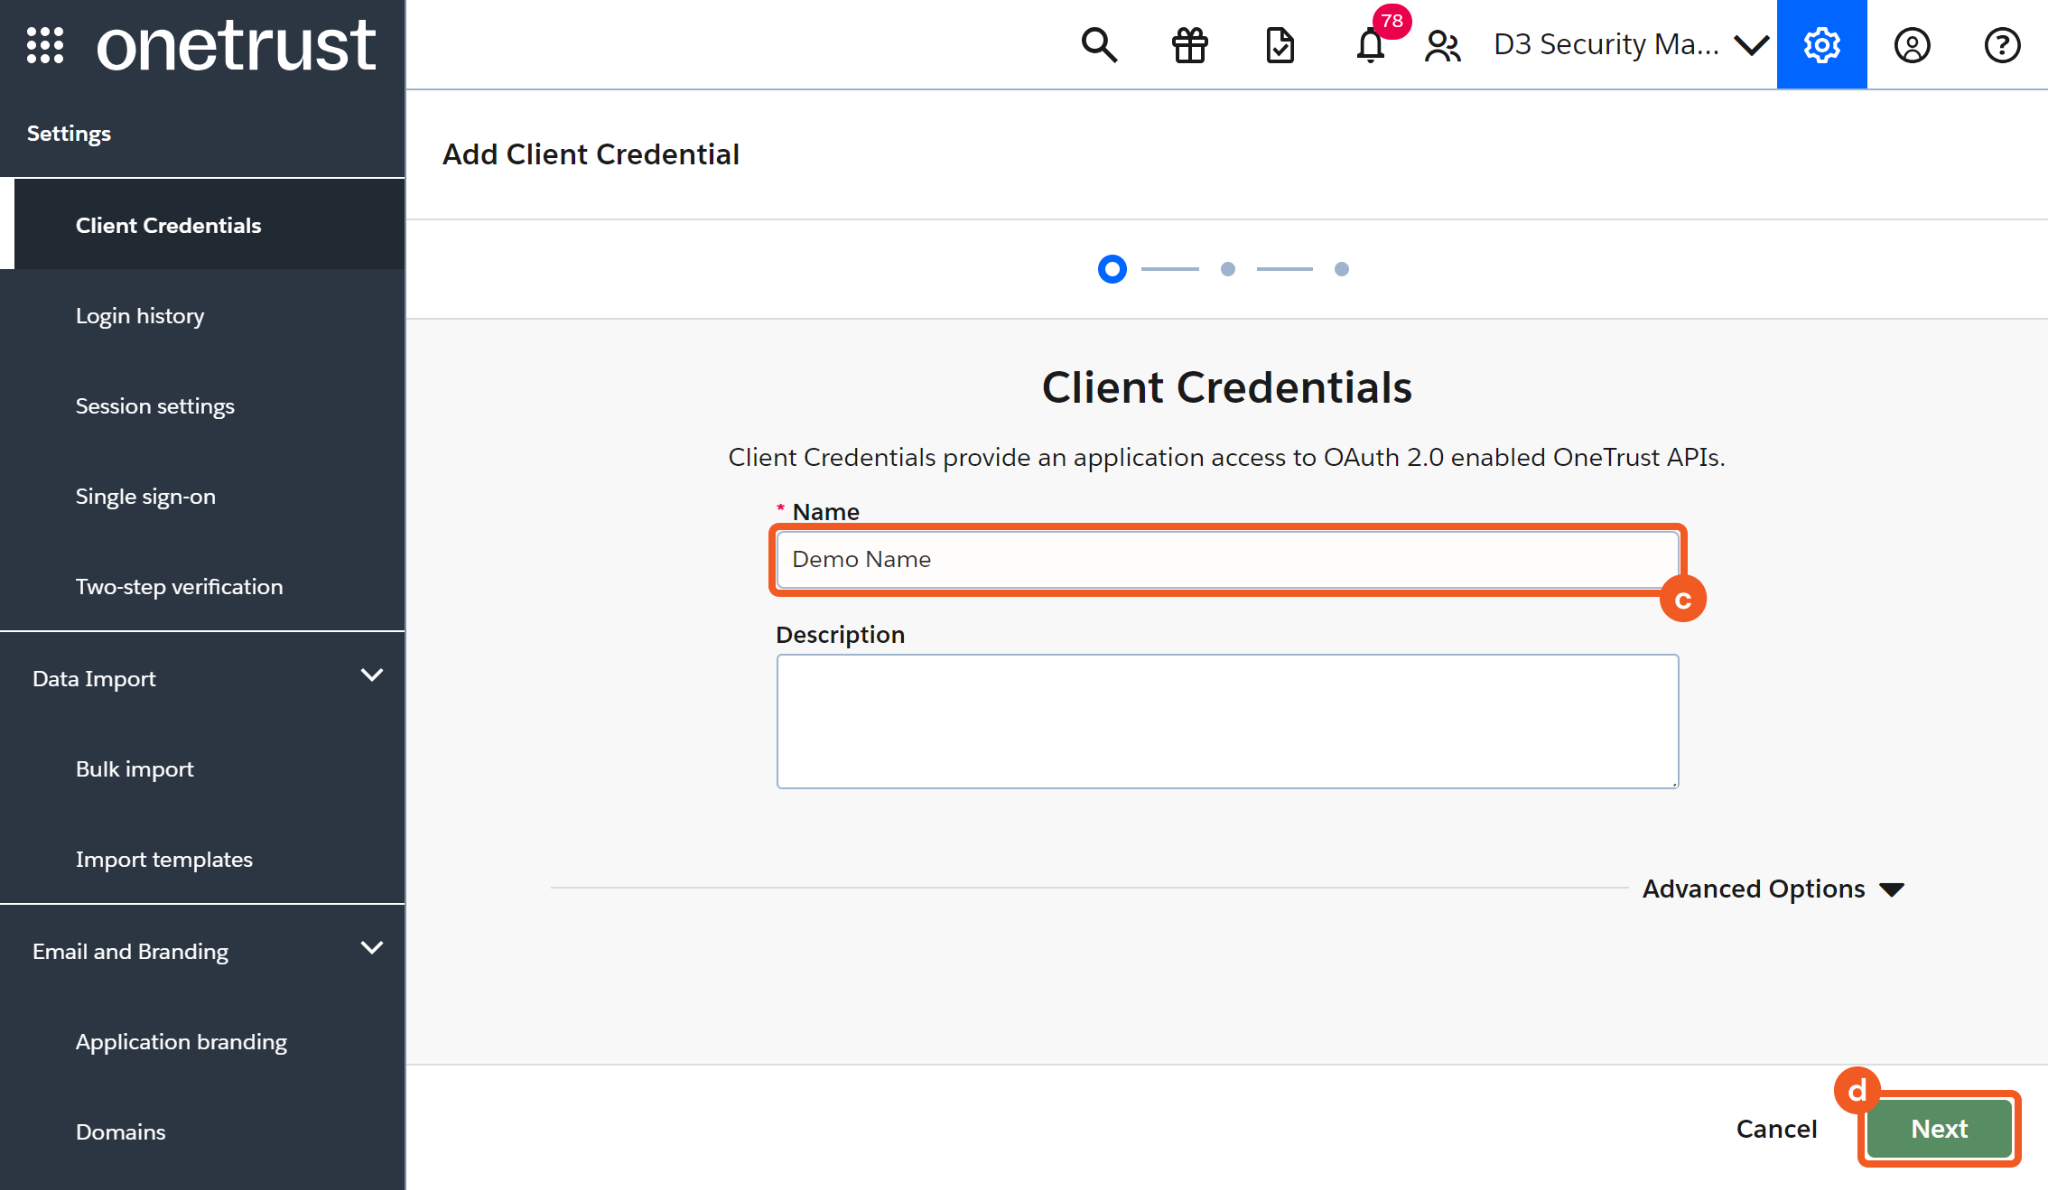This screenshot has width=2048, height=1190.
Task: Open notifications bell with 78 badge
Action: [x=1370, y=45]
